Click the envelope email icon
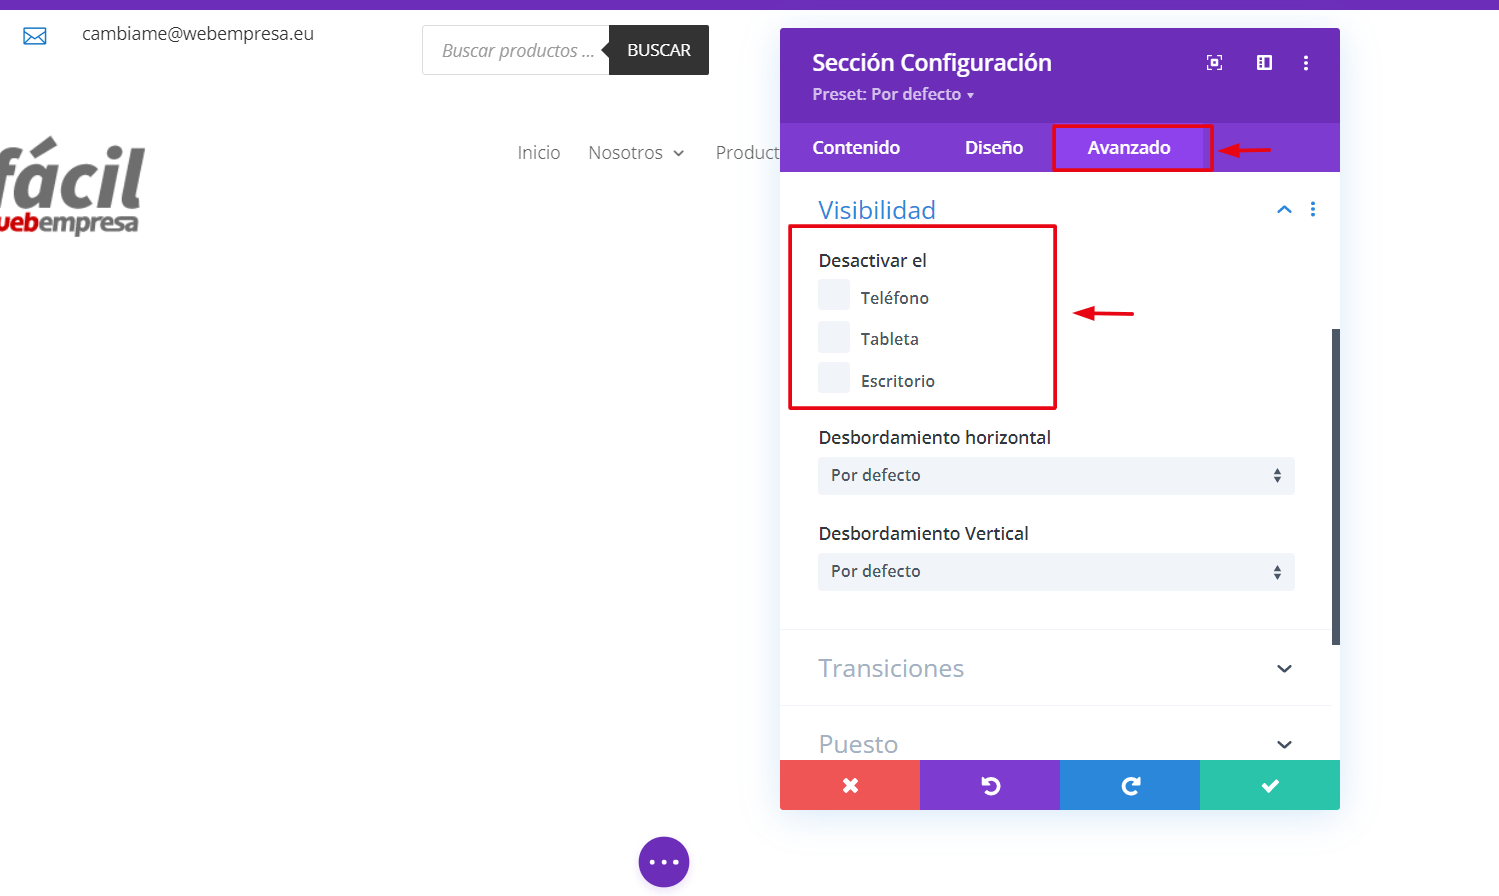 pyautogui.click(x=35, y=37)
